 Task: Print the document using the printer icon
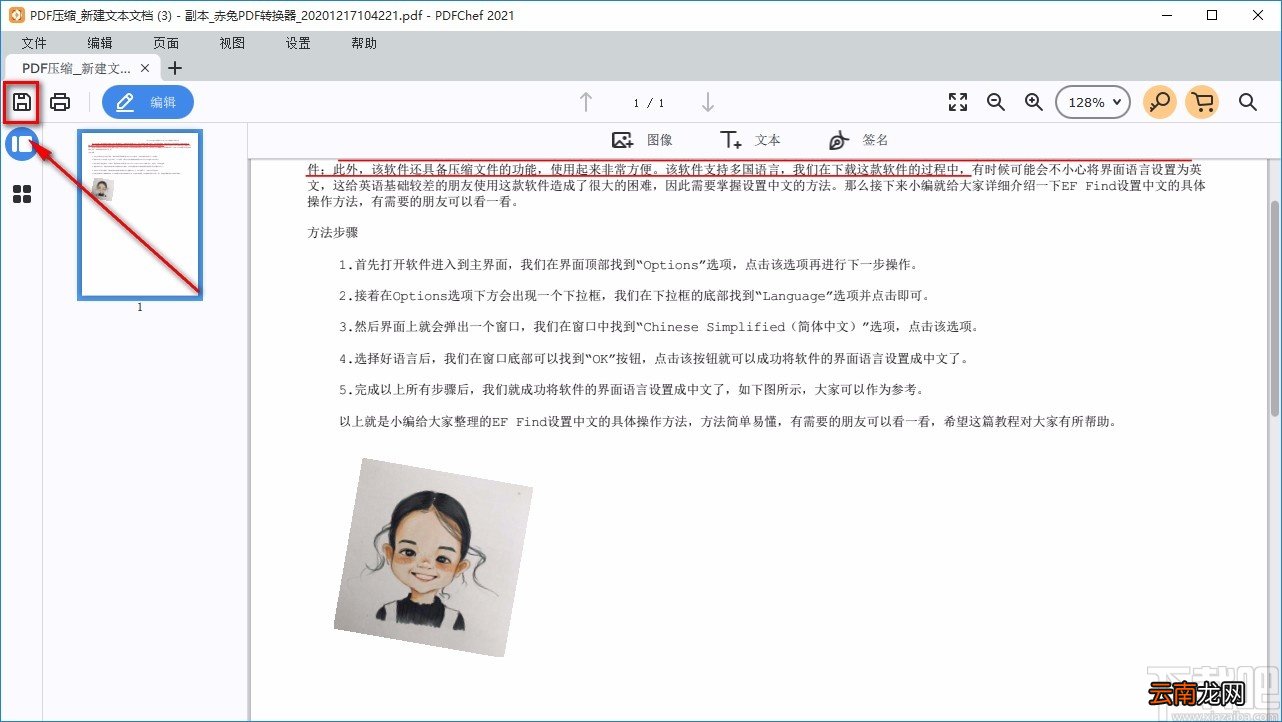point(60,102)
